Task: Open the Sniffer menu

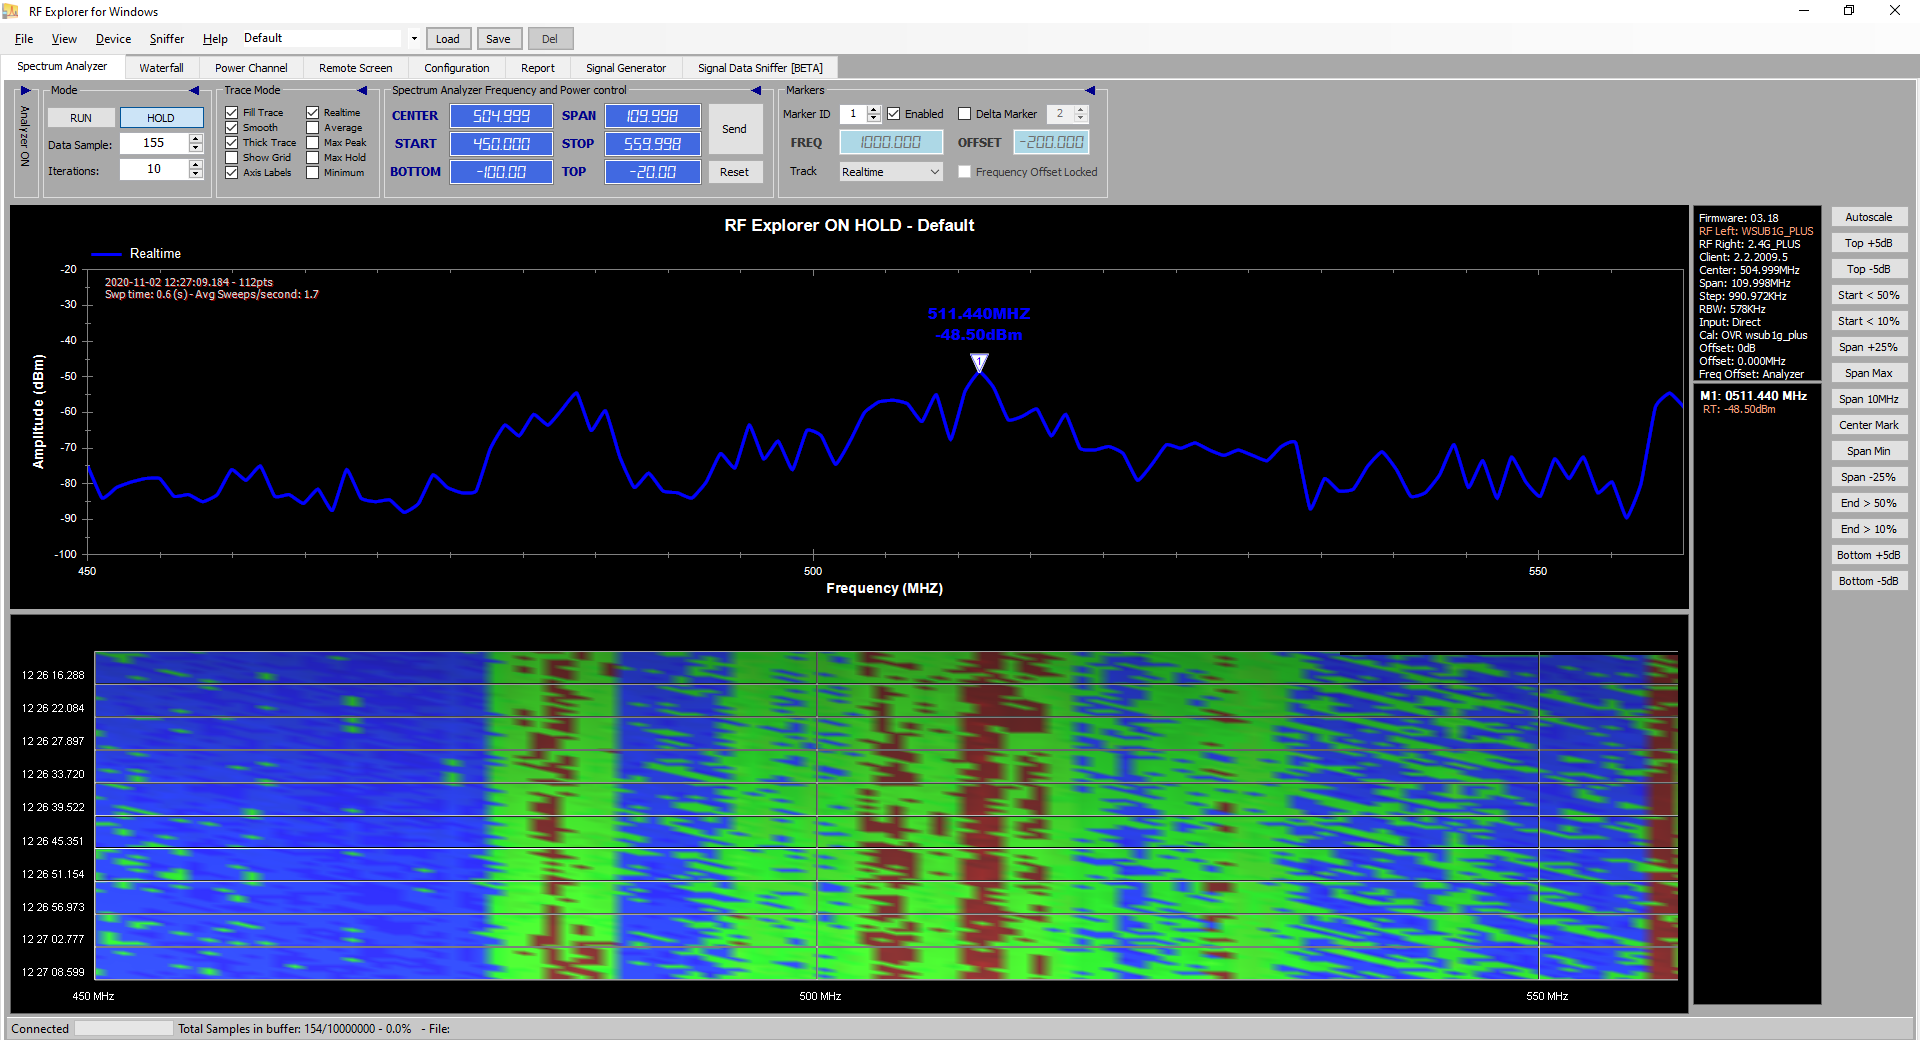Action: [167, 39]
